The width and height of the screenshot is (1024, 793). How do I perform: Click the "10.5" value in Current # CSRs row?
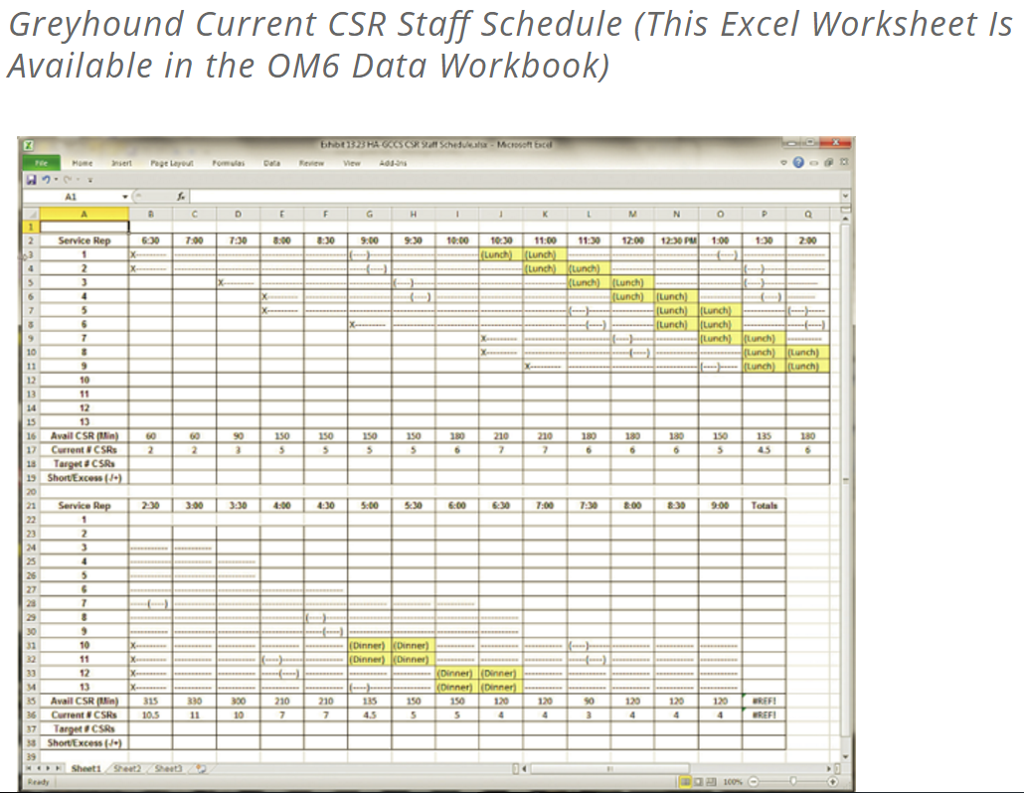(x=150, y=715)
